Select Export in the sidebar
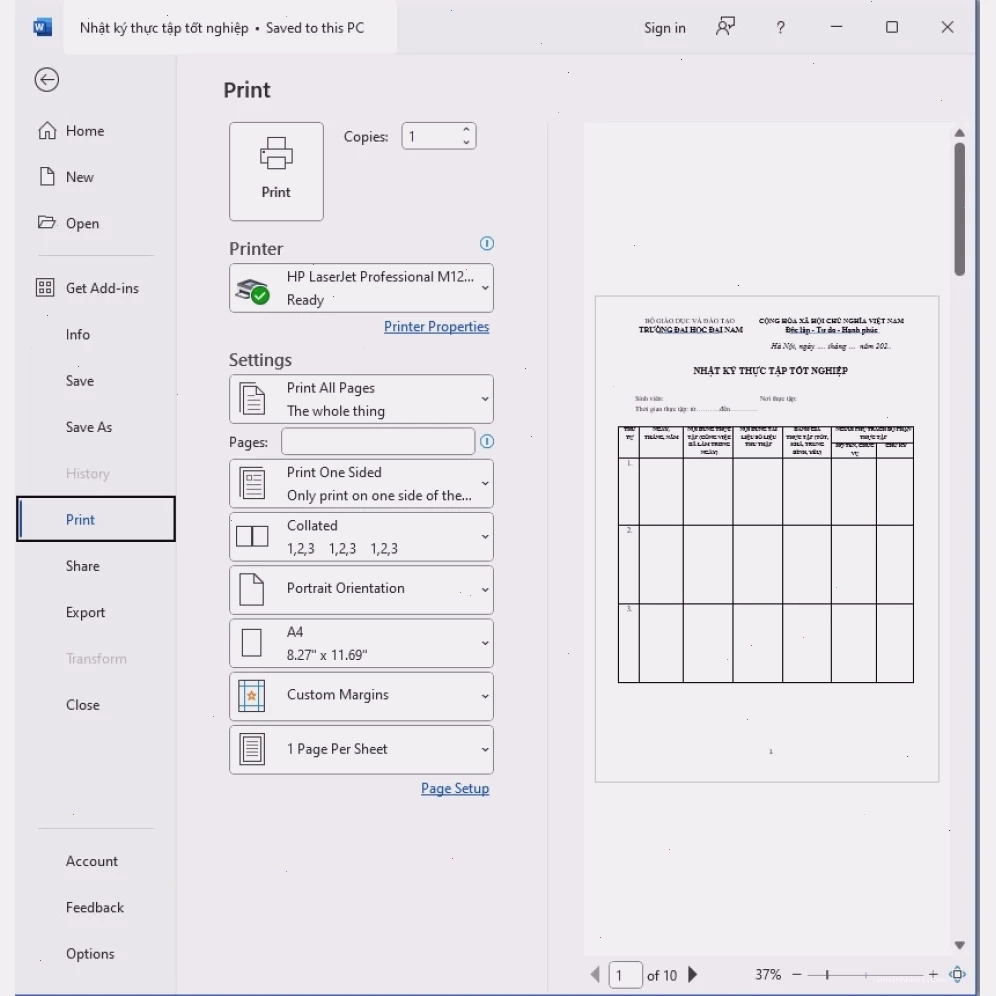Viewport: 996px width, 996px height. click(95, 612)
